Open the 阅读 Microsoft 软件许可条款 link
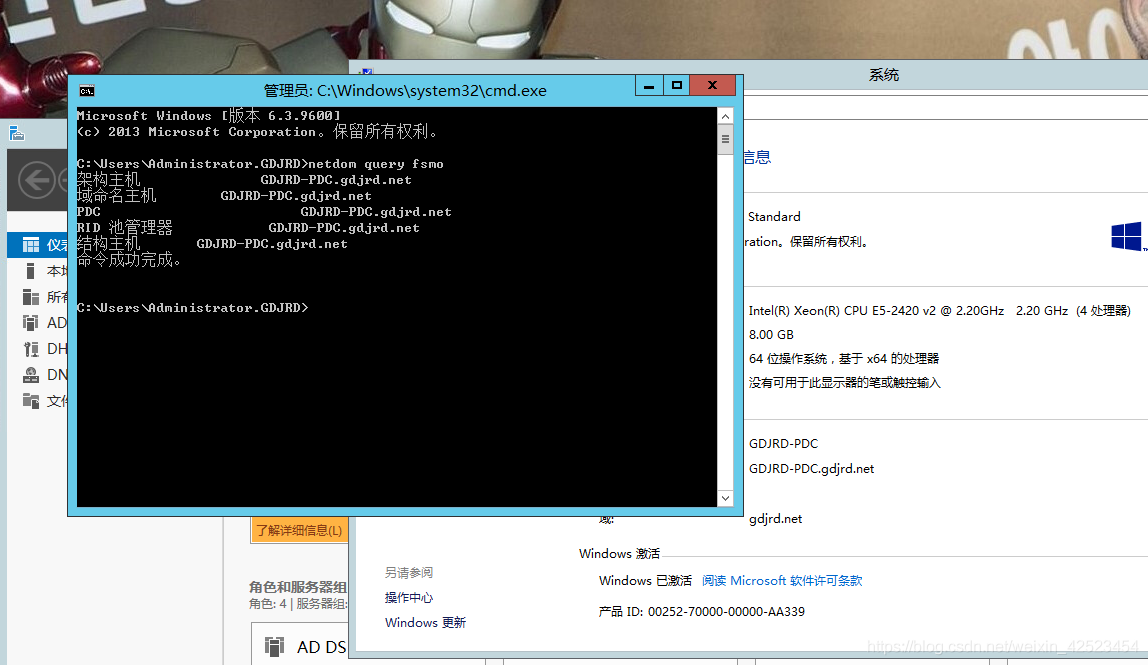The width and height of the screenshot is (1148, 665). click(782, 581)
